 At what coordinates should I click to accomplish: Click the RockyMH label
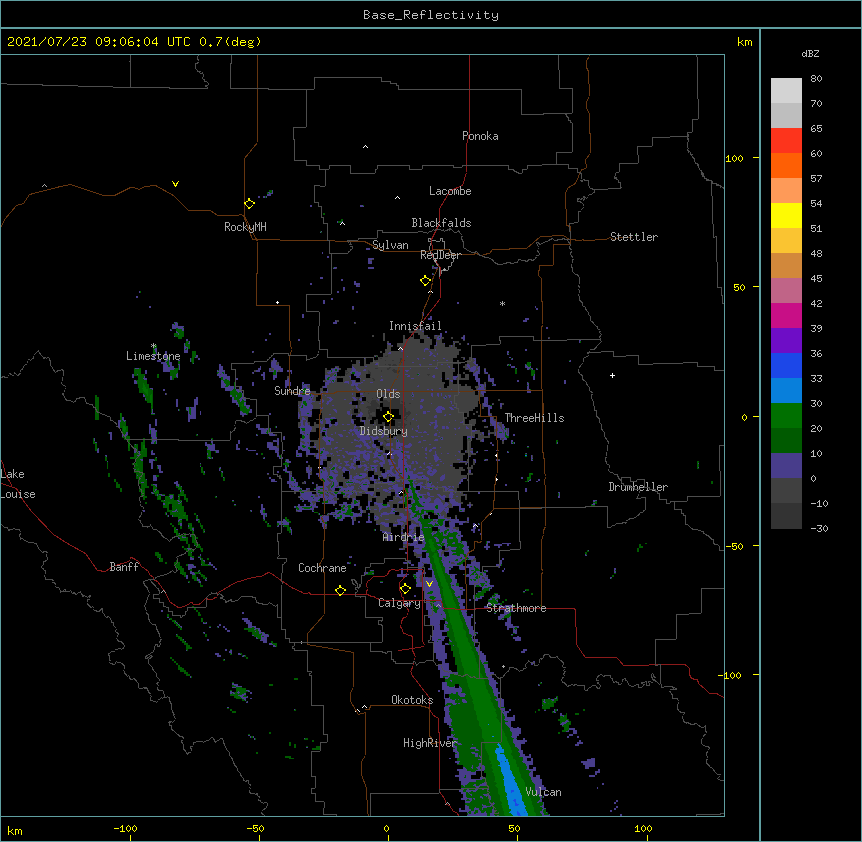click(245, 227)
